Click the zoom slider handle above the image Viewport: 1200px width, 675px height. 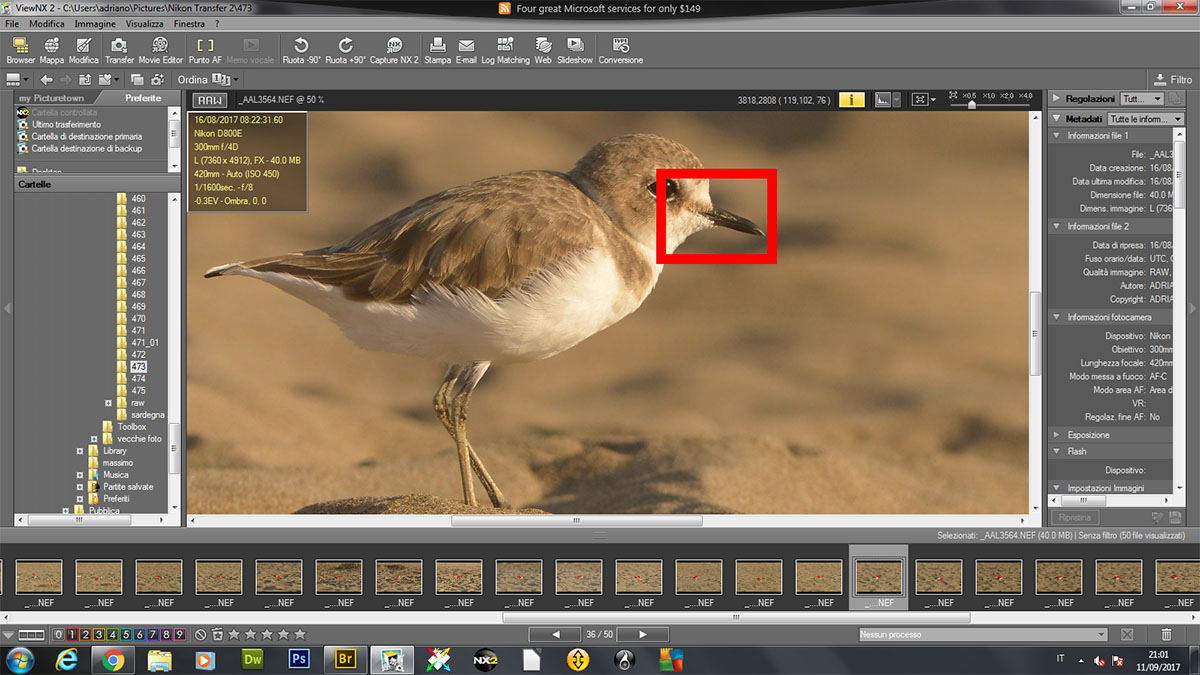pos(971,104)
